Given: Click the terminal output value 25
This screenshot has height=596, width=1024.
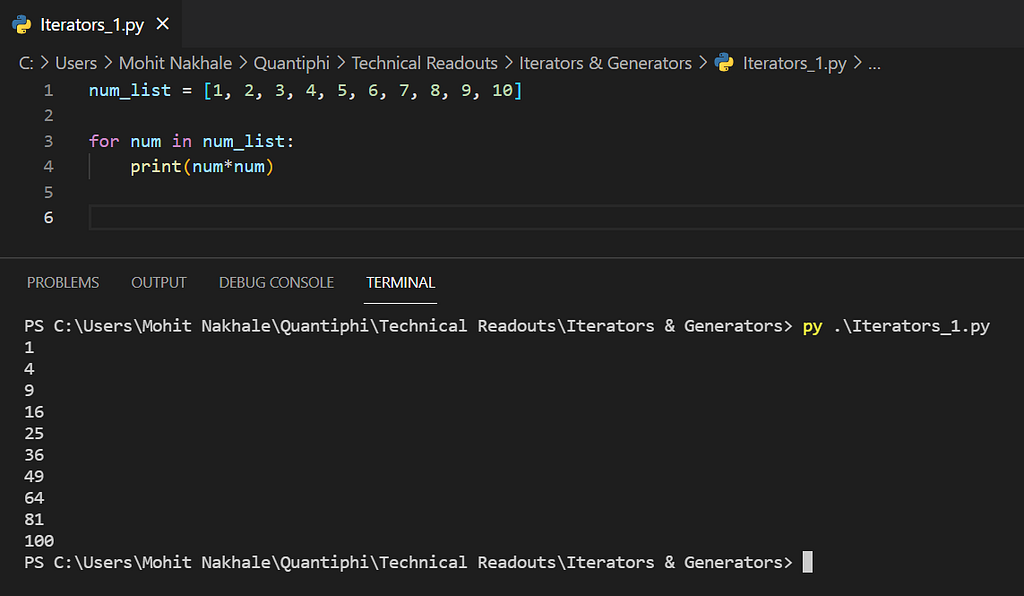Looking at the screenshot, I should pos(34,433).
